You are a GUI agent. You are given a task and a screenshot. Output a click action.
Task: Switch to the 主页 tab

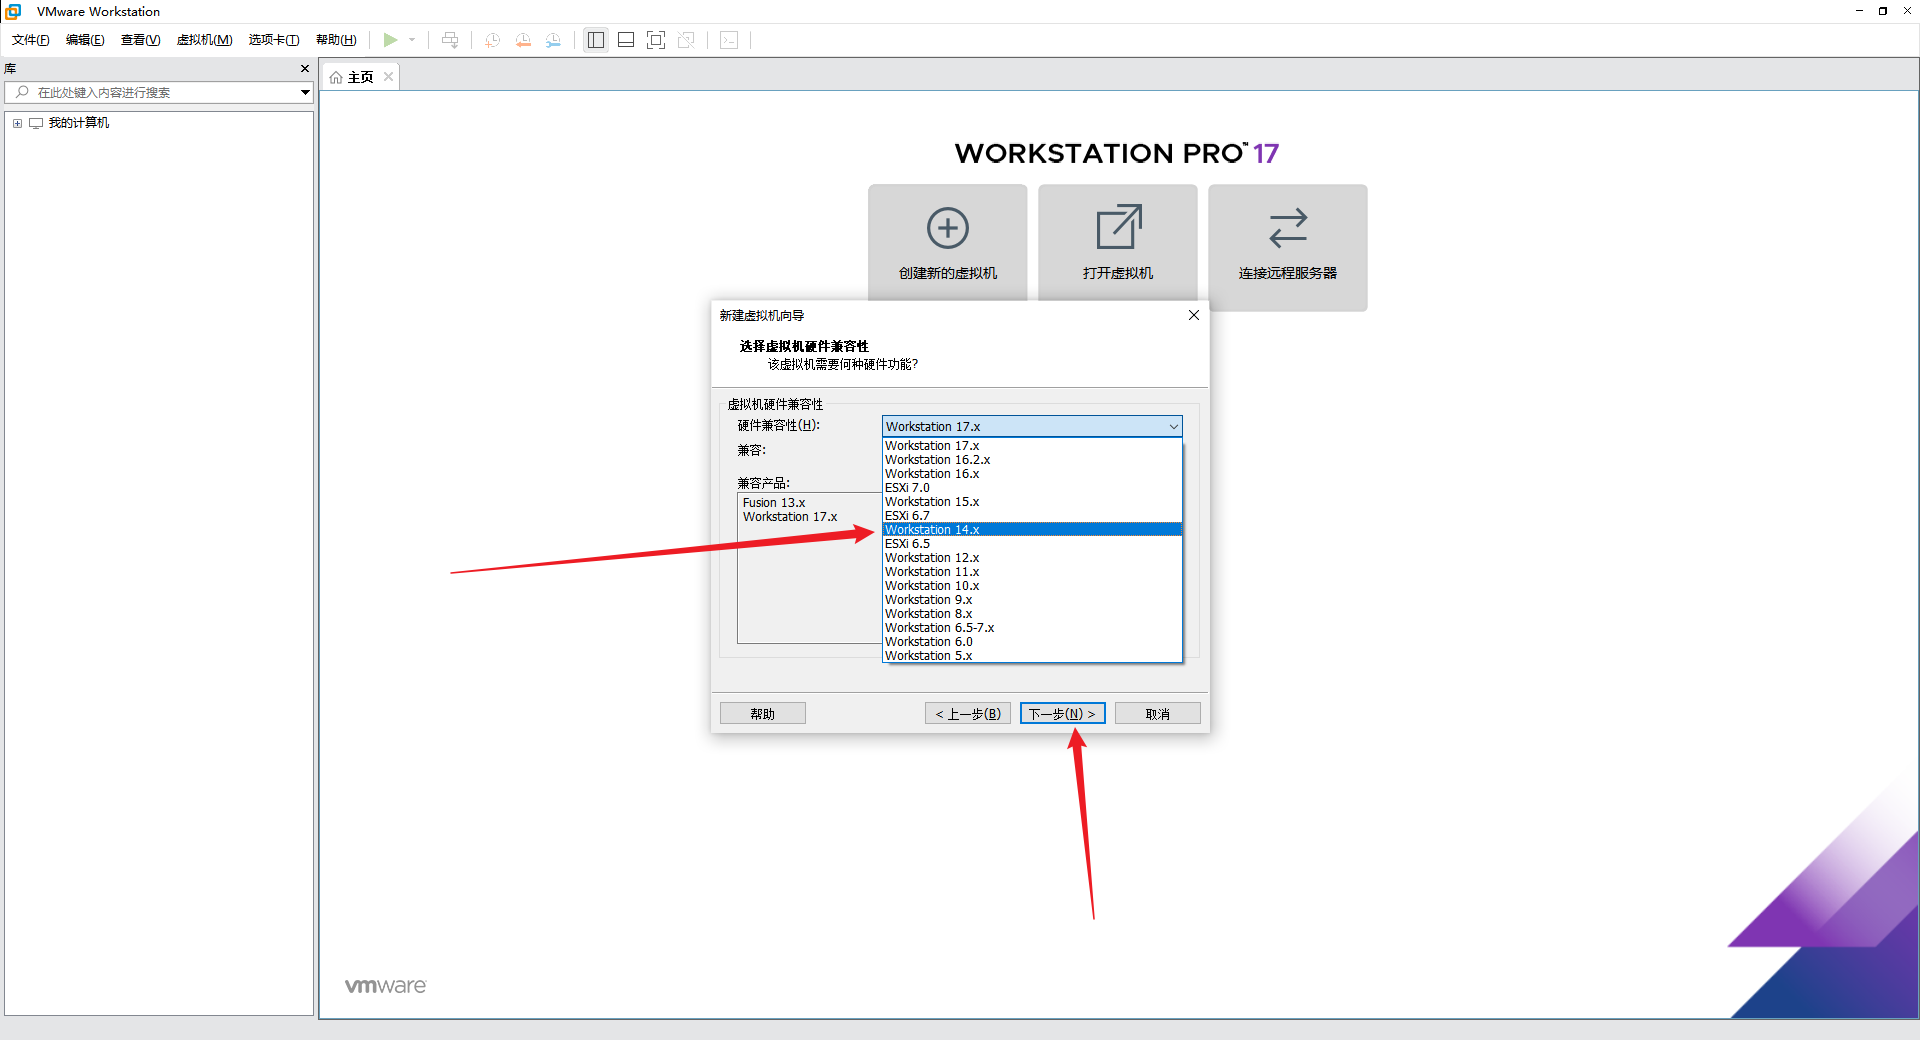click(x=360, y=77)
